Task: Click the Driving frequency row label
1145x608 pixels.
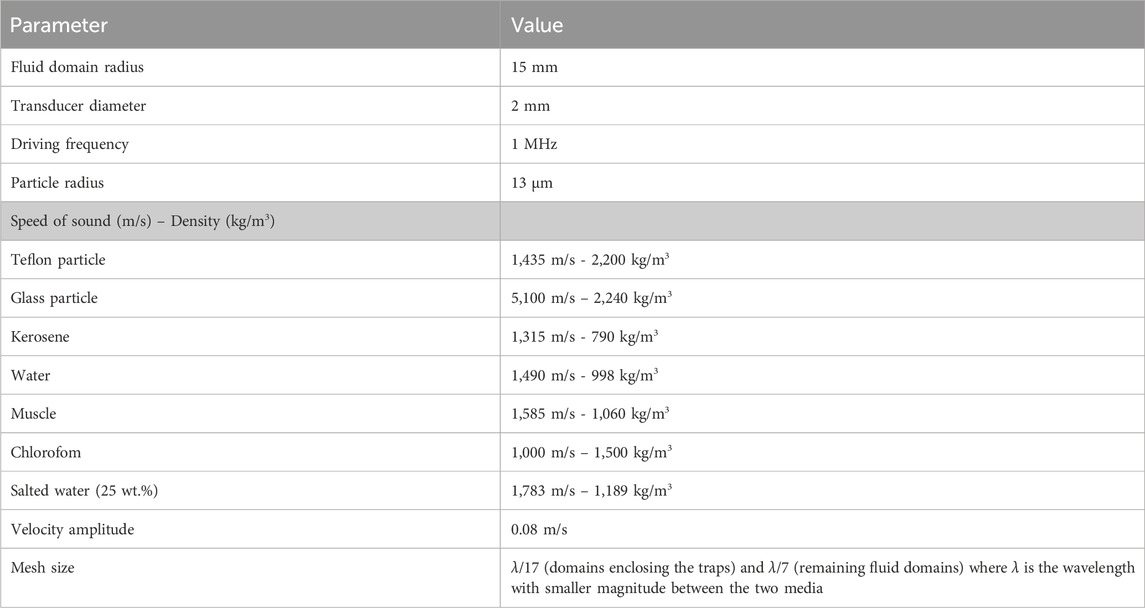Action: (x=69, y=145)
